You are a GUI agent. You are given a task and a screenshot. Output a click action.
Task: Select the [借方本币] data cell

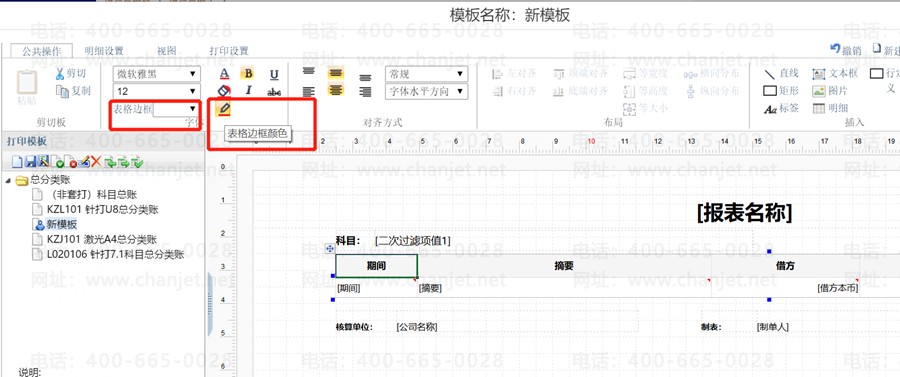click(x=837, y=288)
